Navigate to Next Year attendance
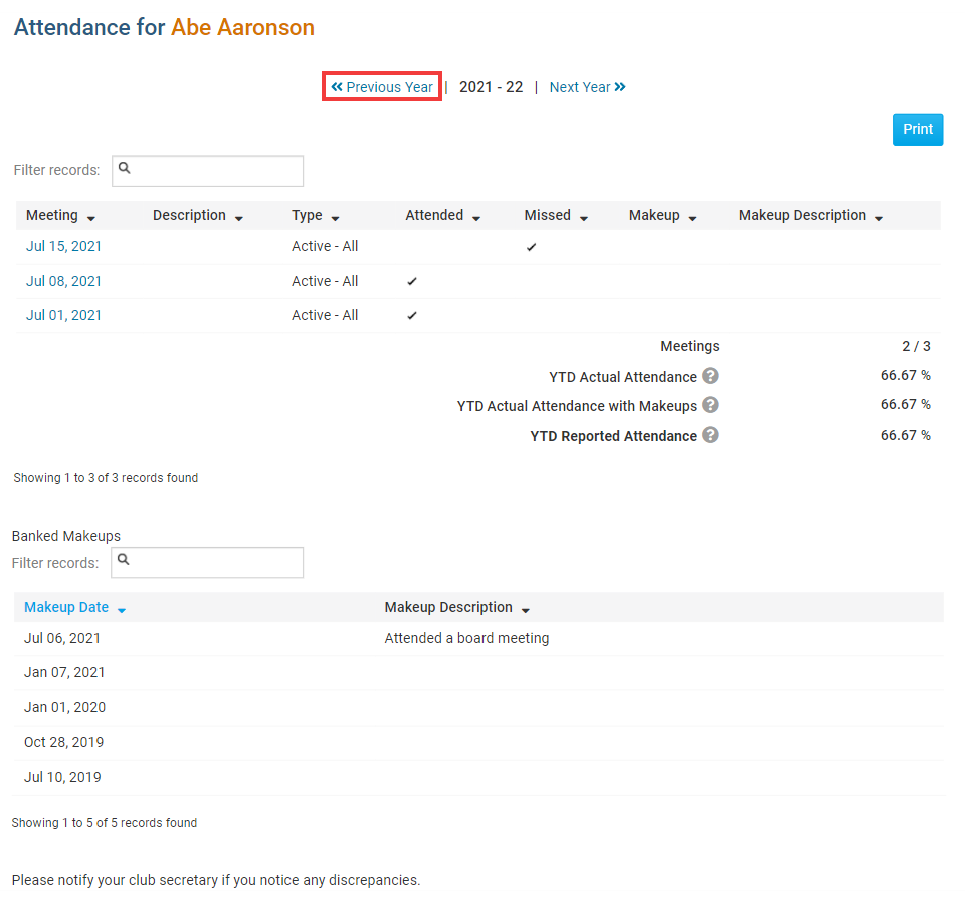 [587, 87]
